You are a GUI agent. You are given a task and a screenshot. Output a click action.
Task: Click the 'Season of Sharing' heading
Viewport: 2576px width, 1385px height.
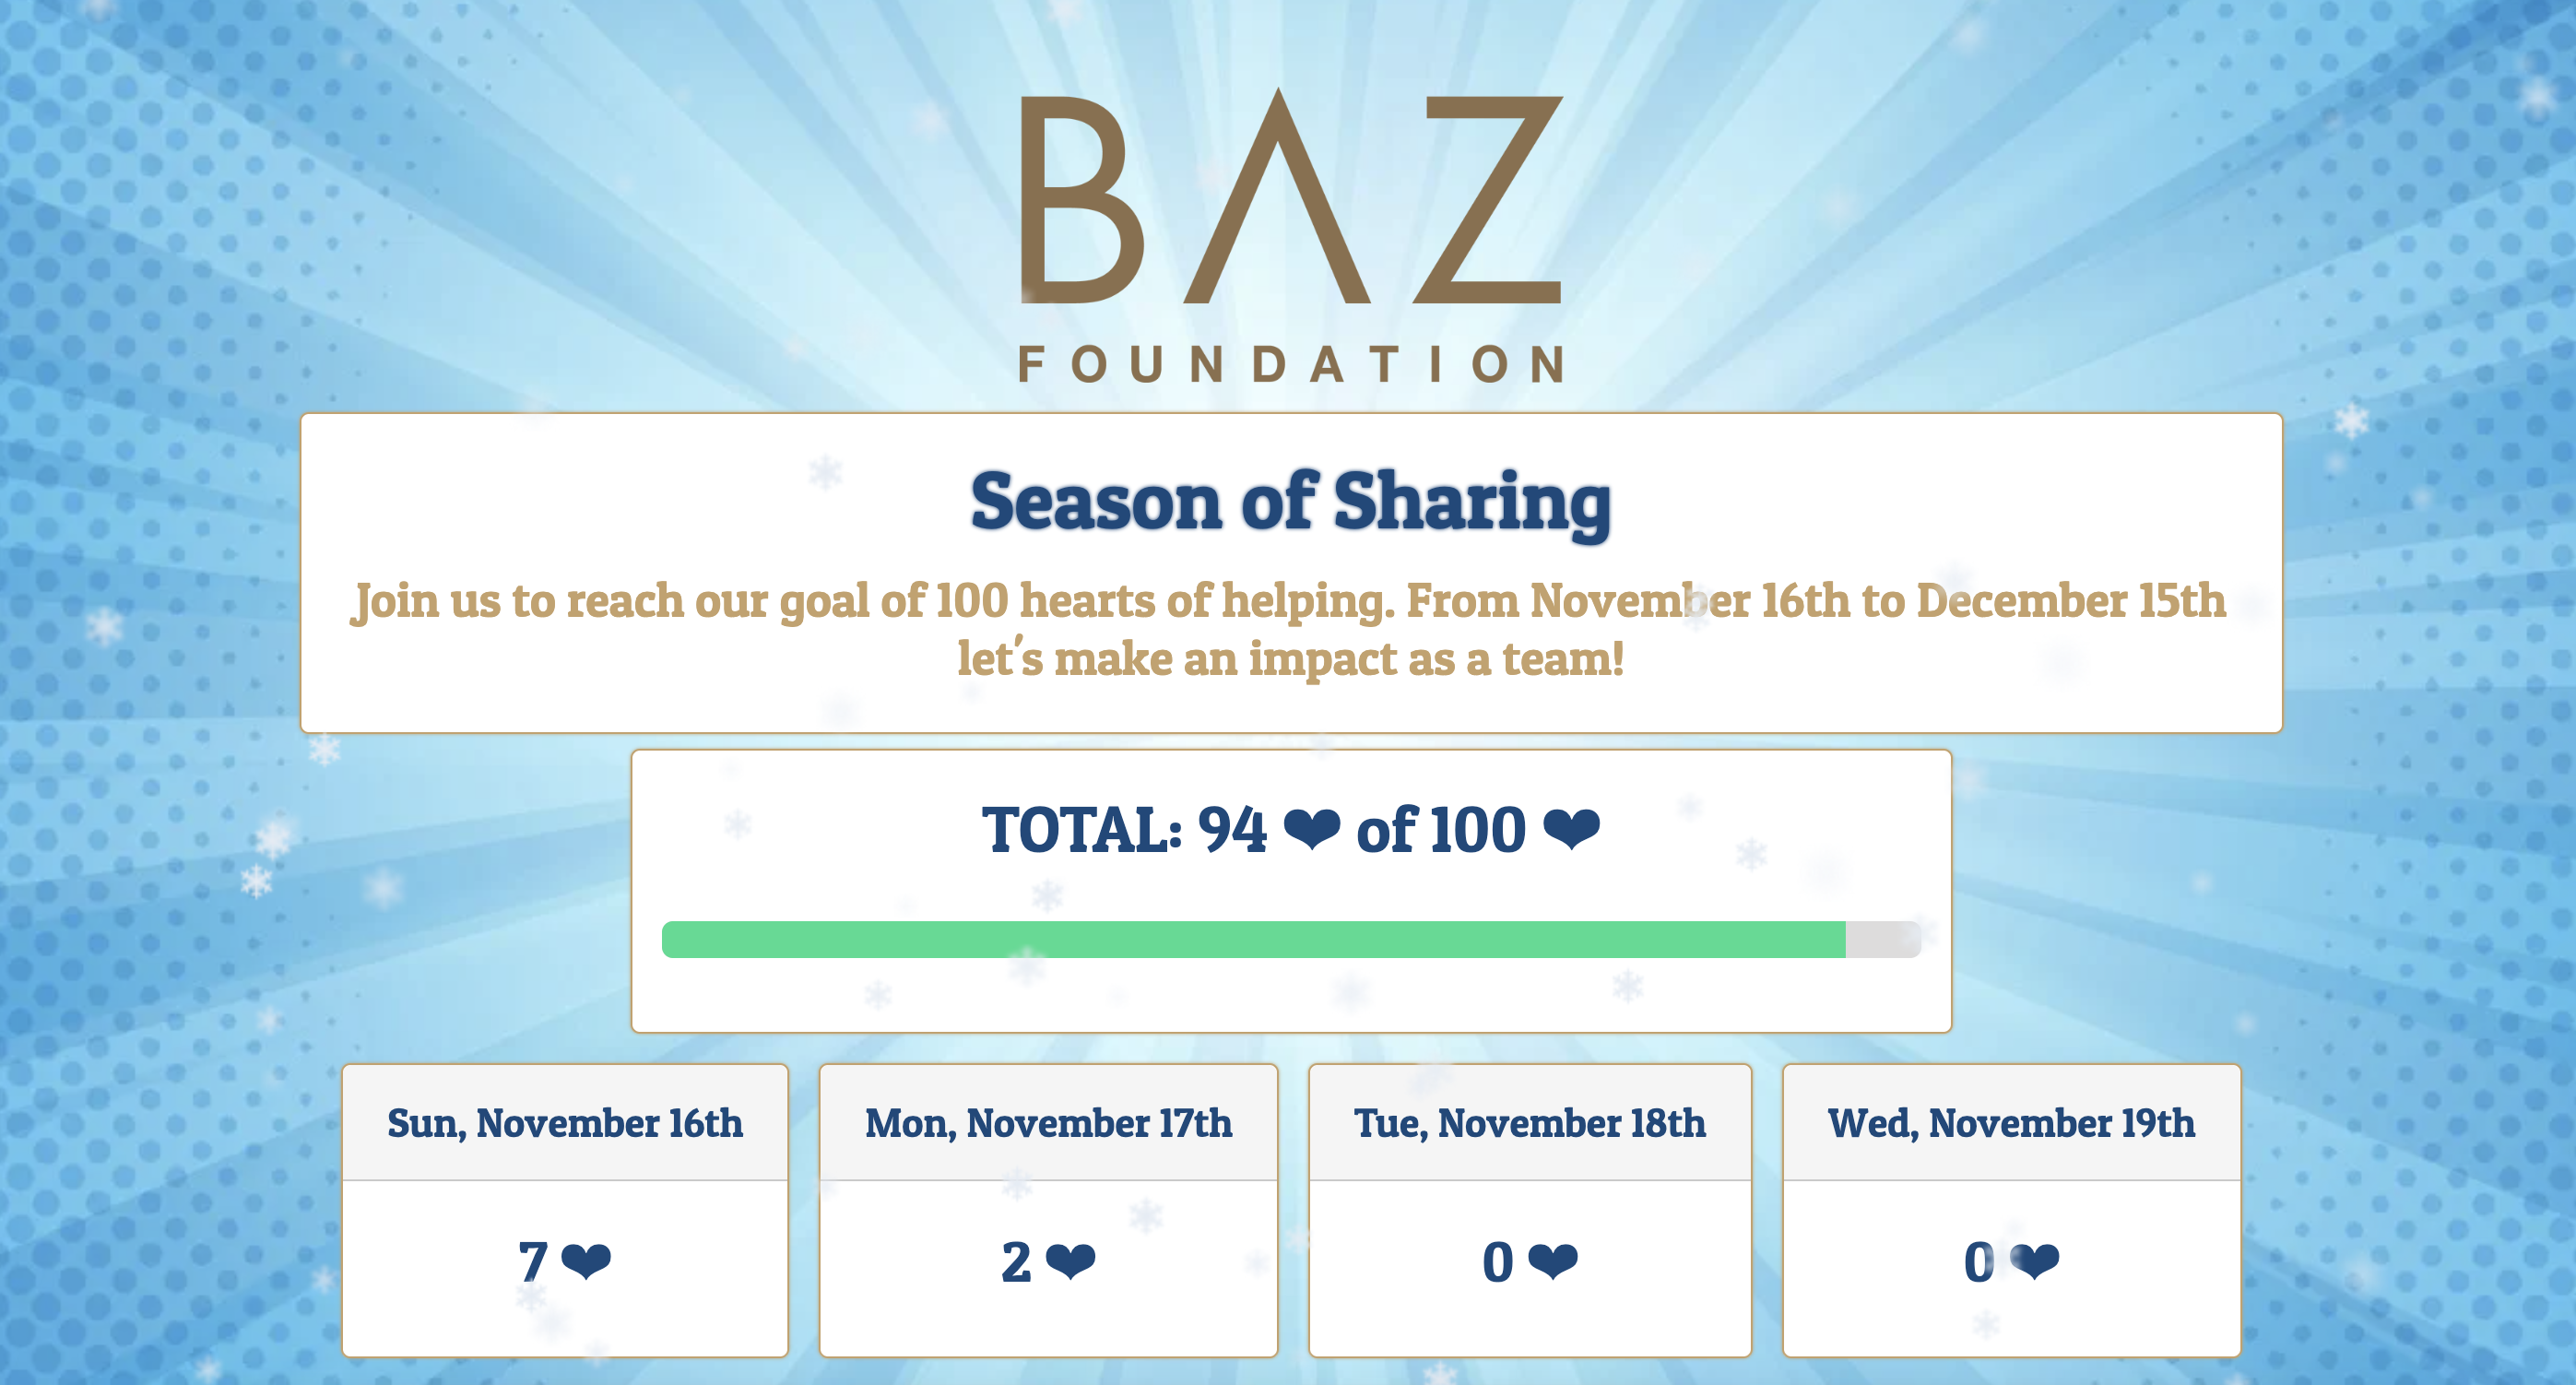[x=1290, y=502]
